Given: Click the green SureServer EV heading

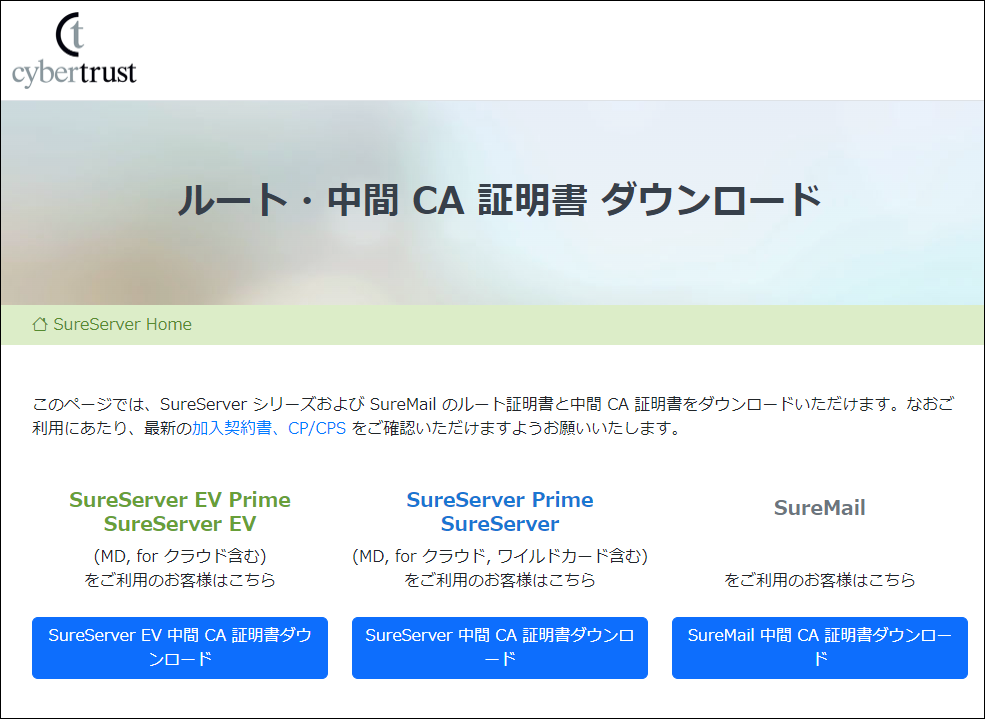Looking at the screenshot, I should [180, 524].
